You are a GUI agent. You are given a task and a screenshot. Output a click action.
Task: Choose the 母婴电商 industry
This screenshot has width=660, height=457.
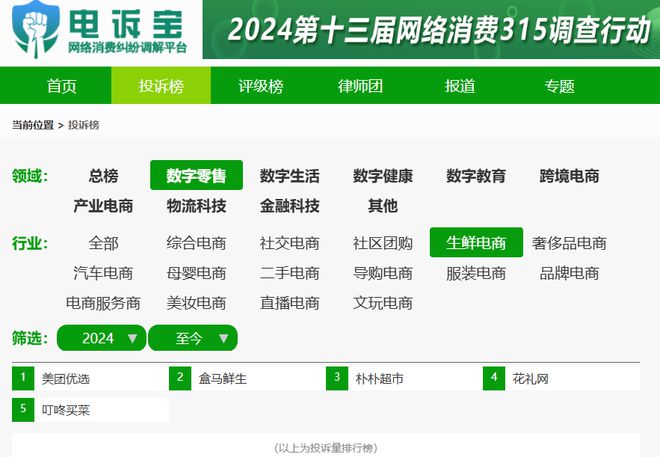[197, 273]
